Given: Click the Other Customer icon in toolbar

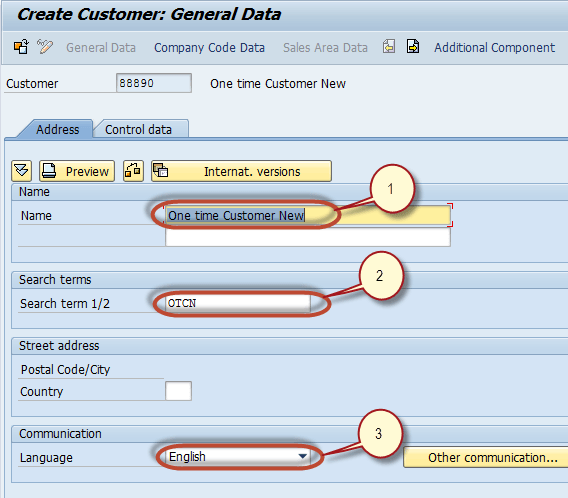Looking at the screenshot, I should click(21, 47).
